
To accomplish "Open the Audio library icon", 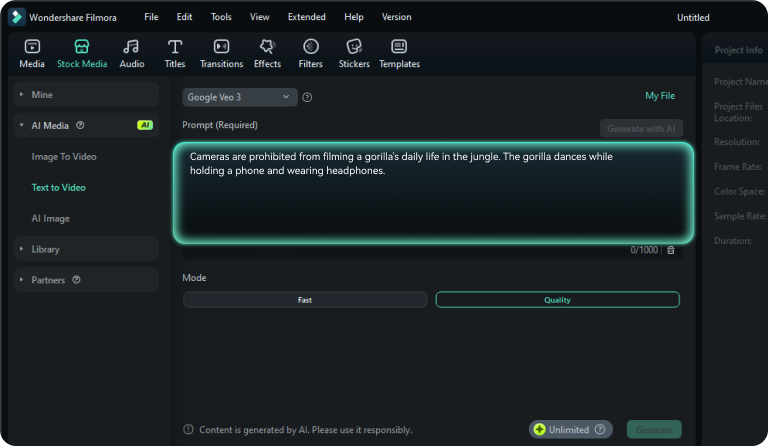I will pos(131,47).
